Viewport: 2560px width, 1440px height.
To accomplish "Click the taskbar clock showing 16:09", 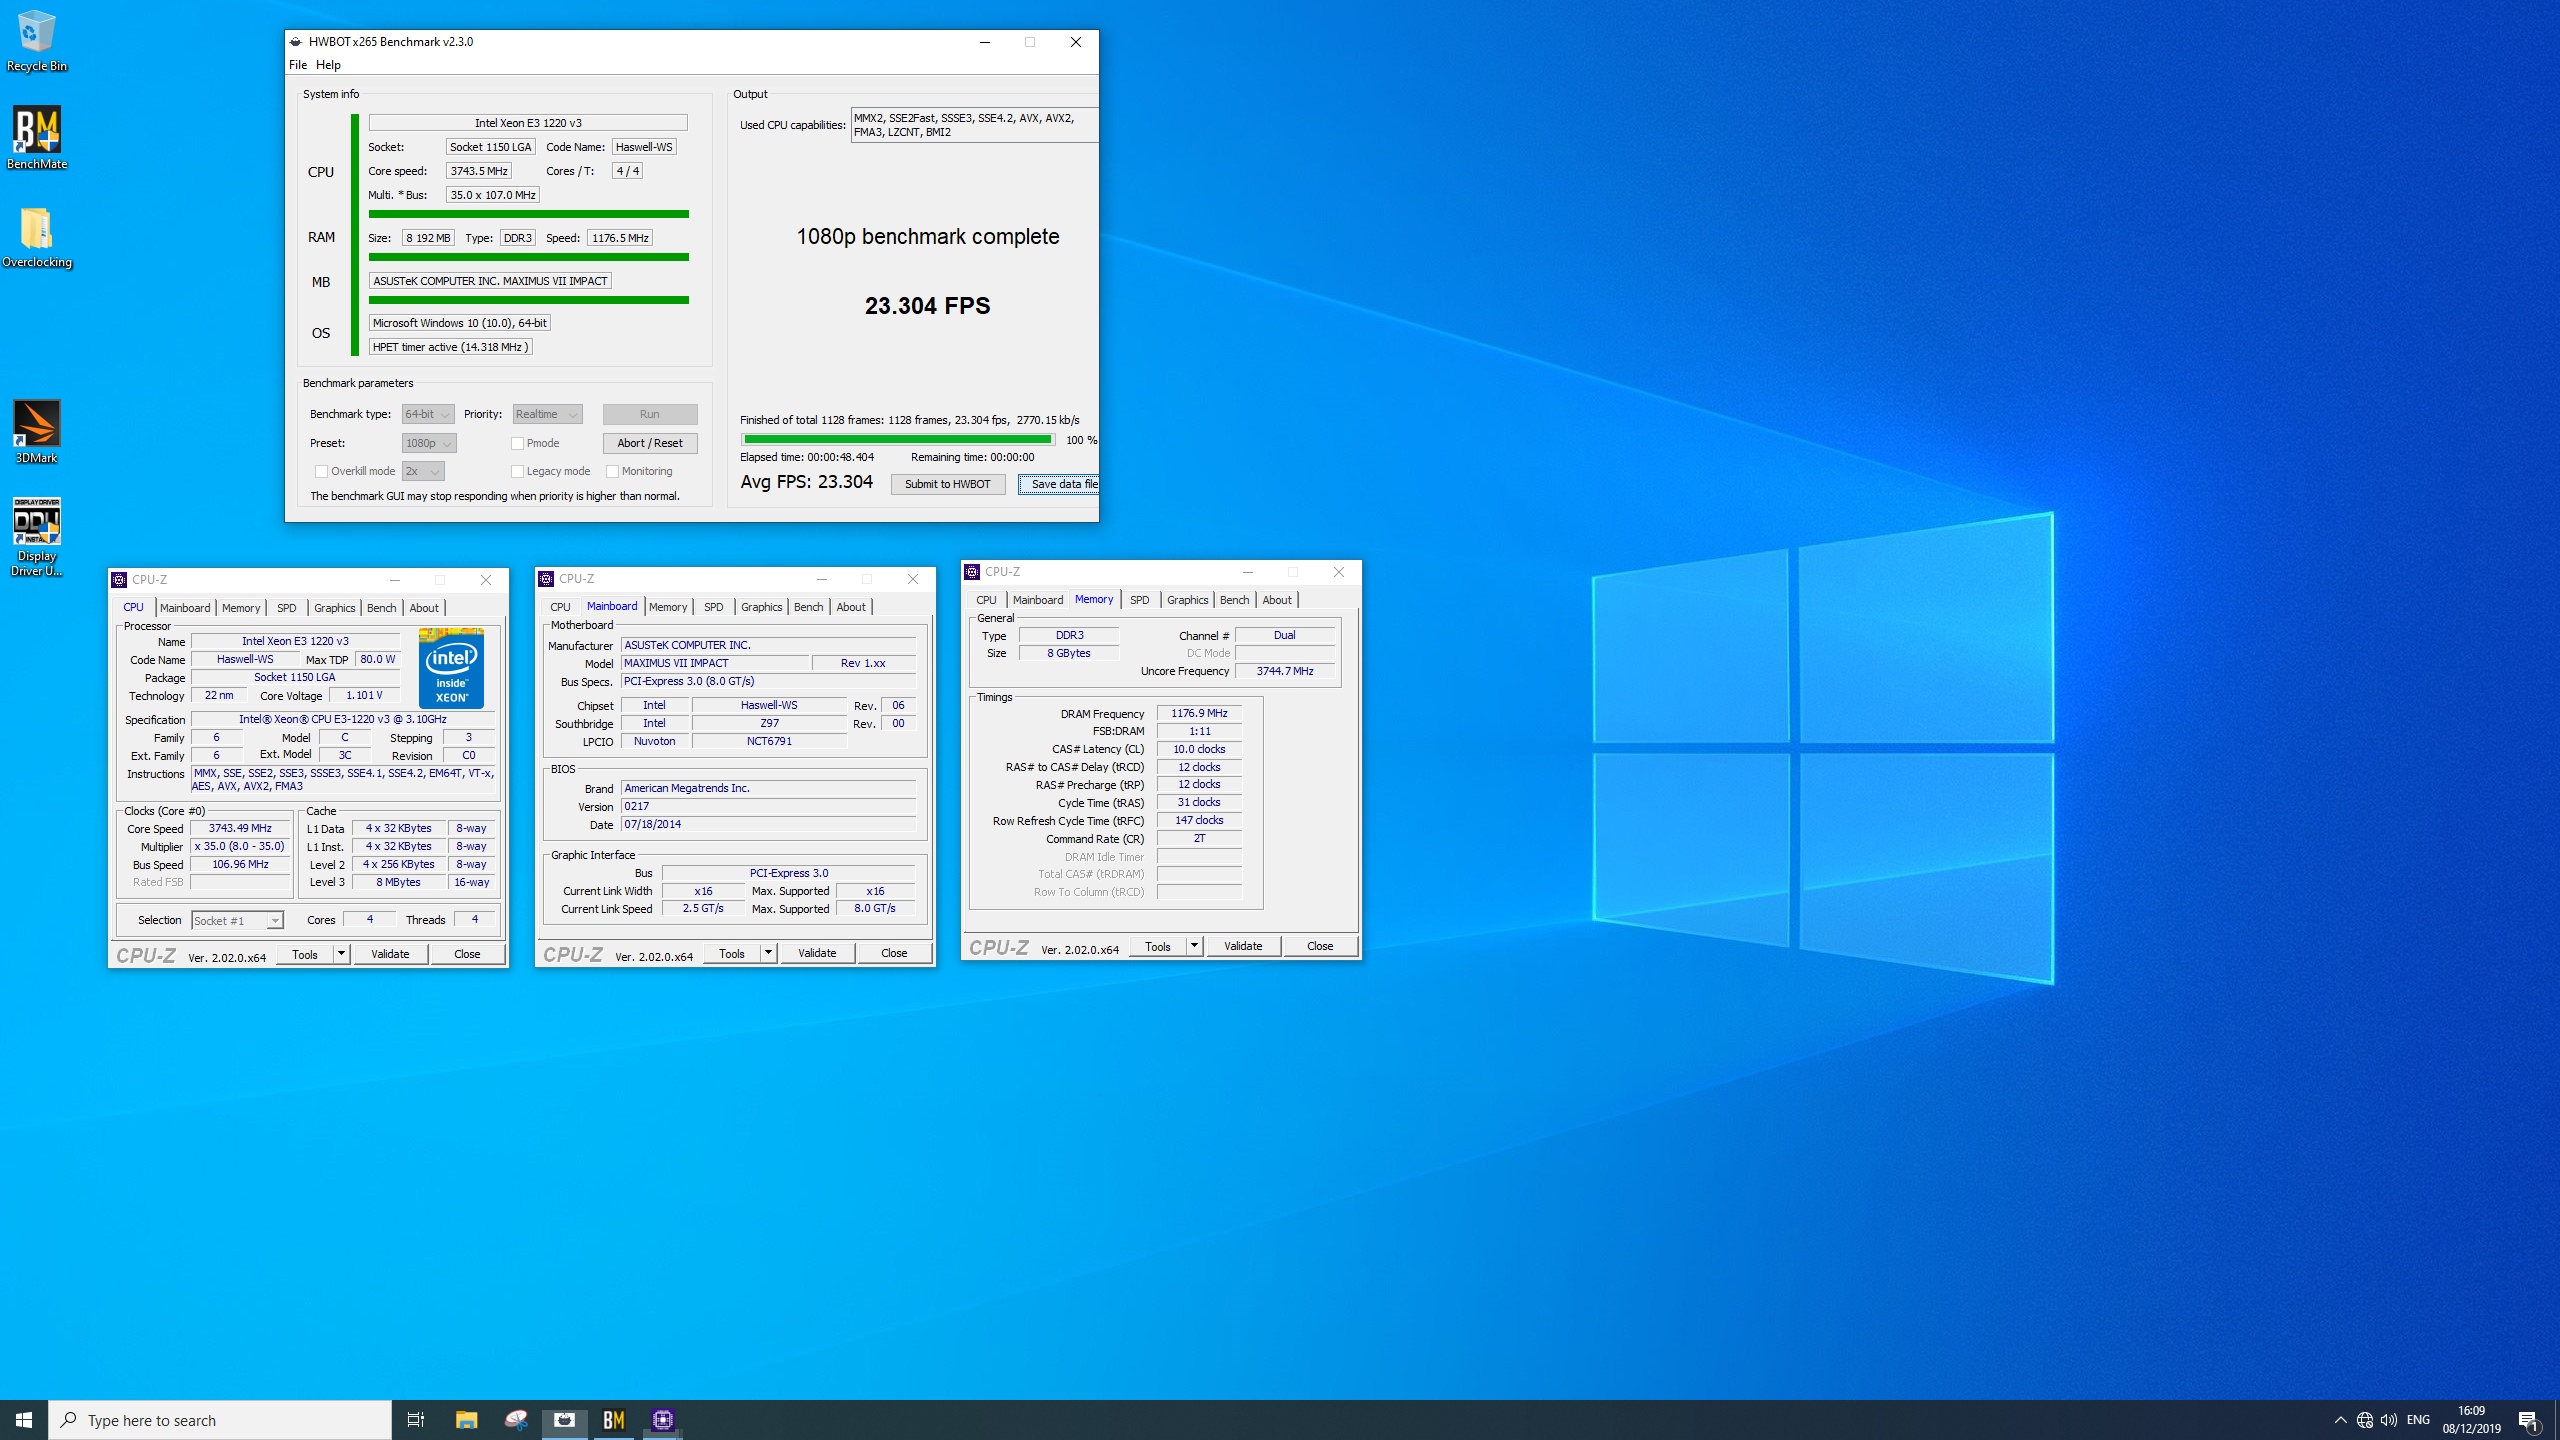I will [x=2471, y=1420].
